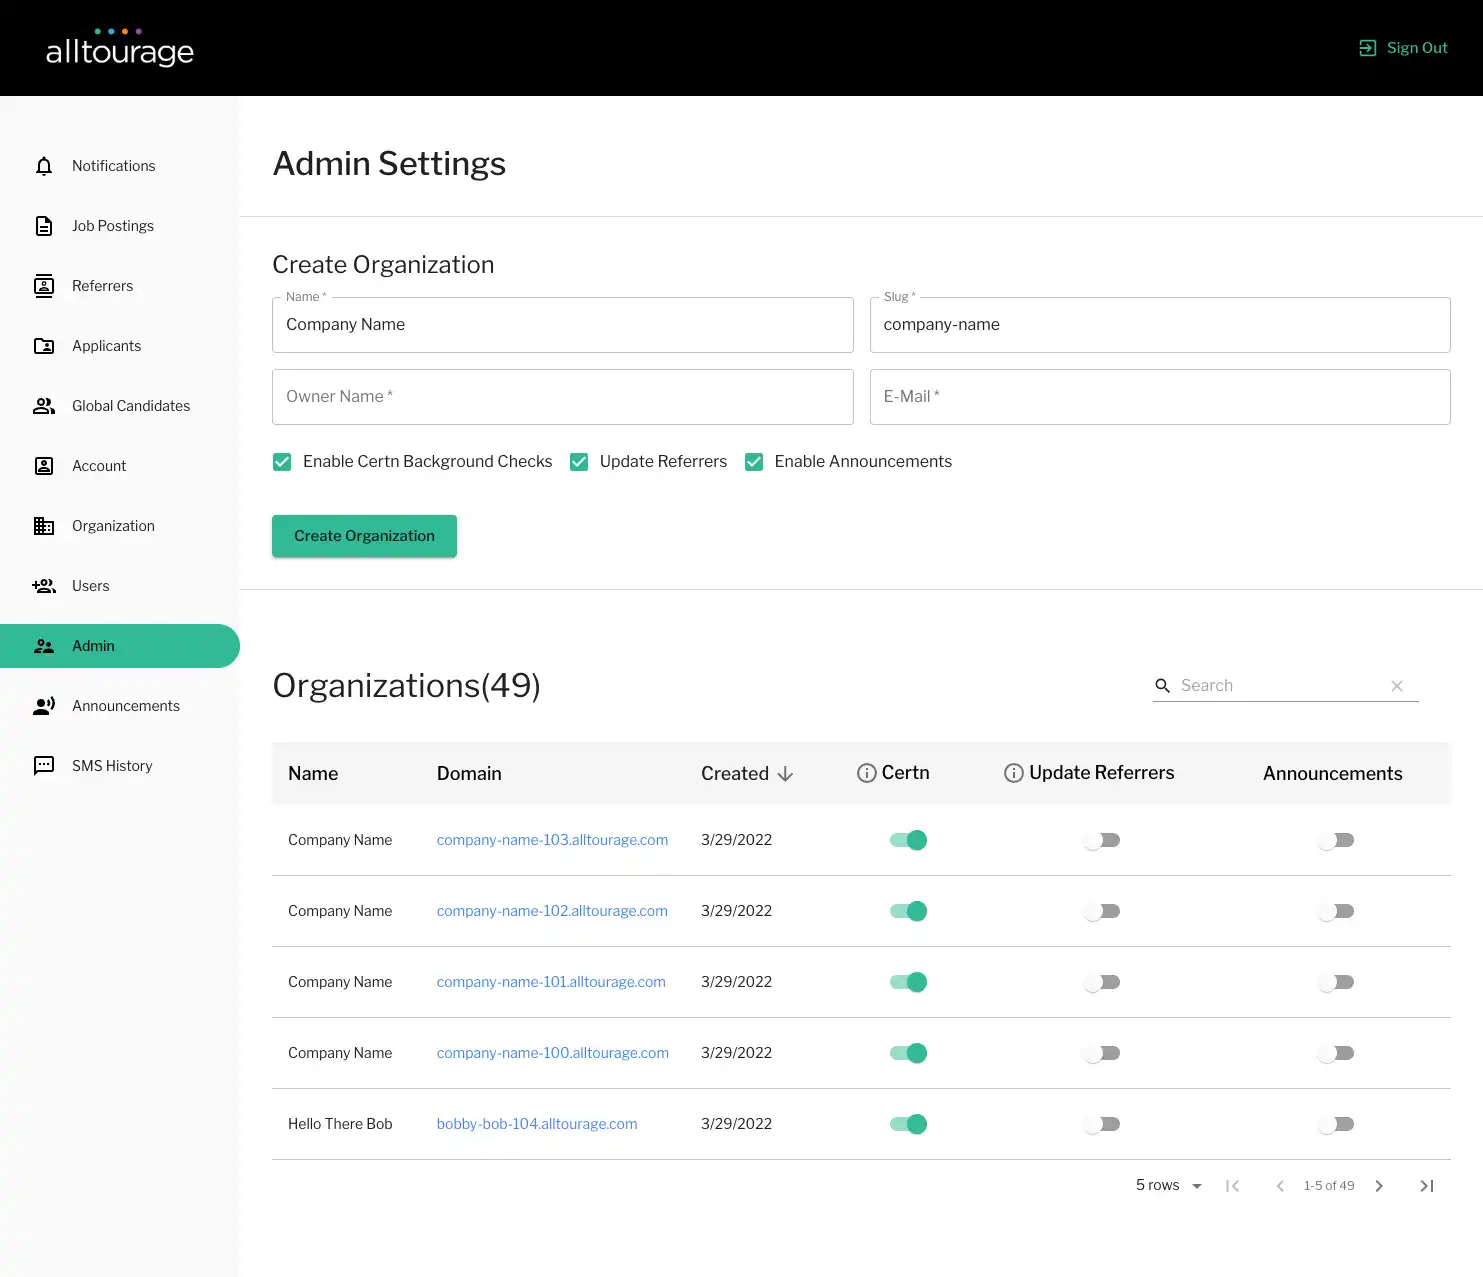Toggle Certn for company-name-102
The image size is (1483, 1277).
[908, 911]
